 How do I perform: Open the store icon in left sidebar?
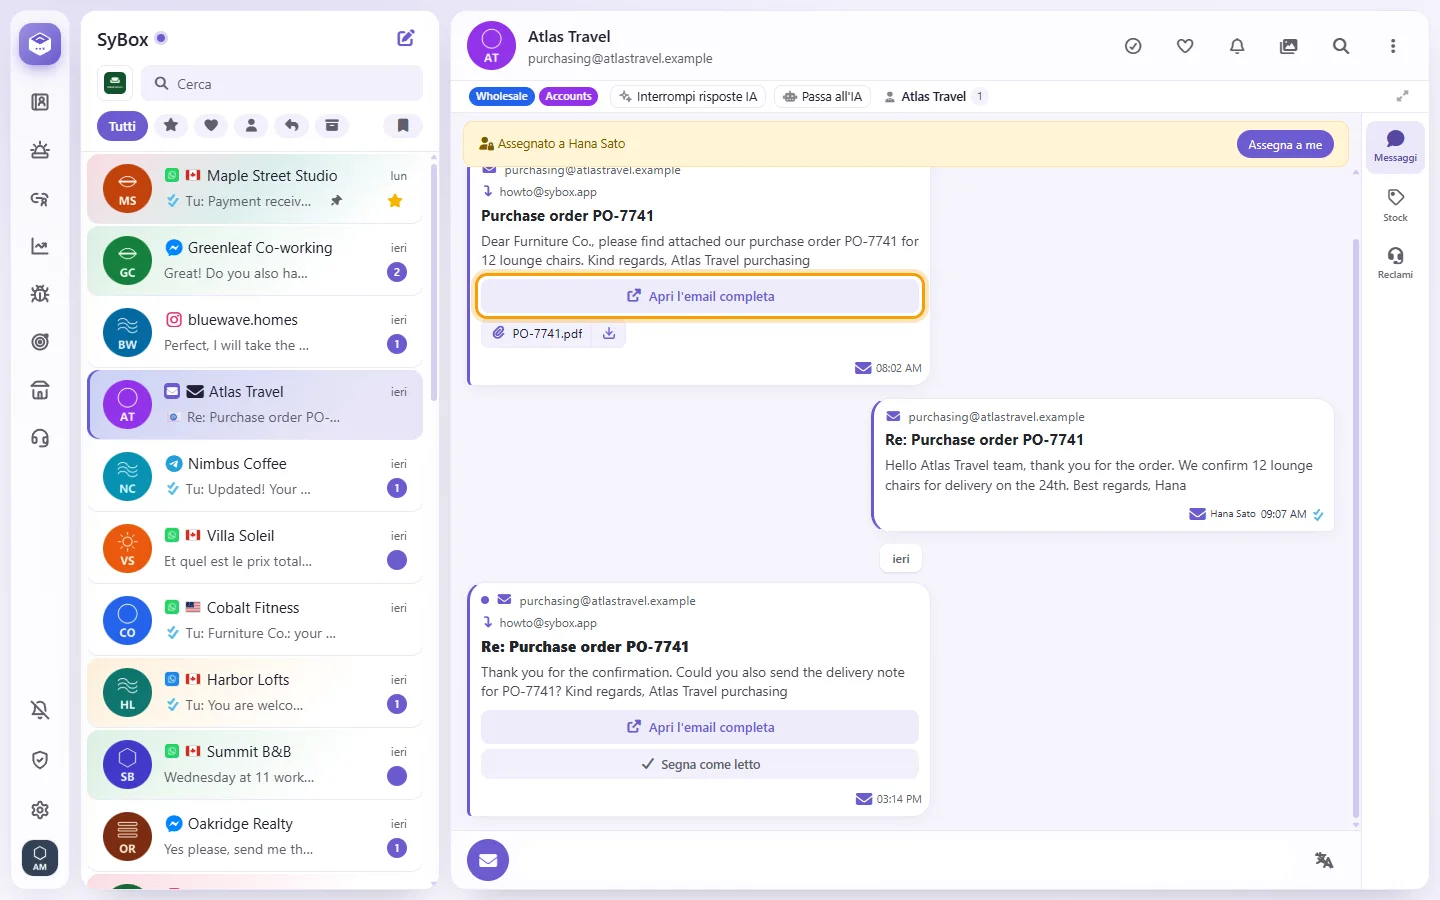click(x=40, y=390)
